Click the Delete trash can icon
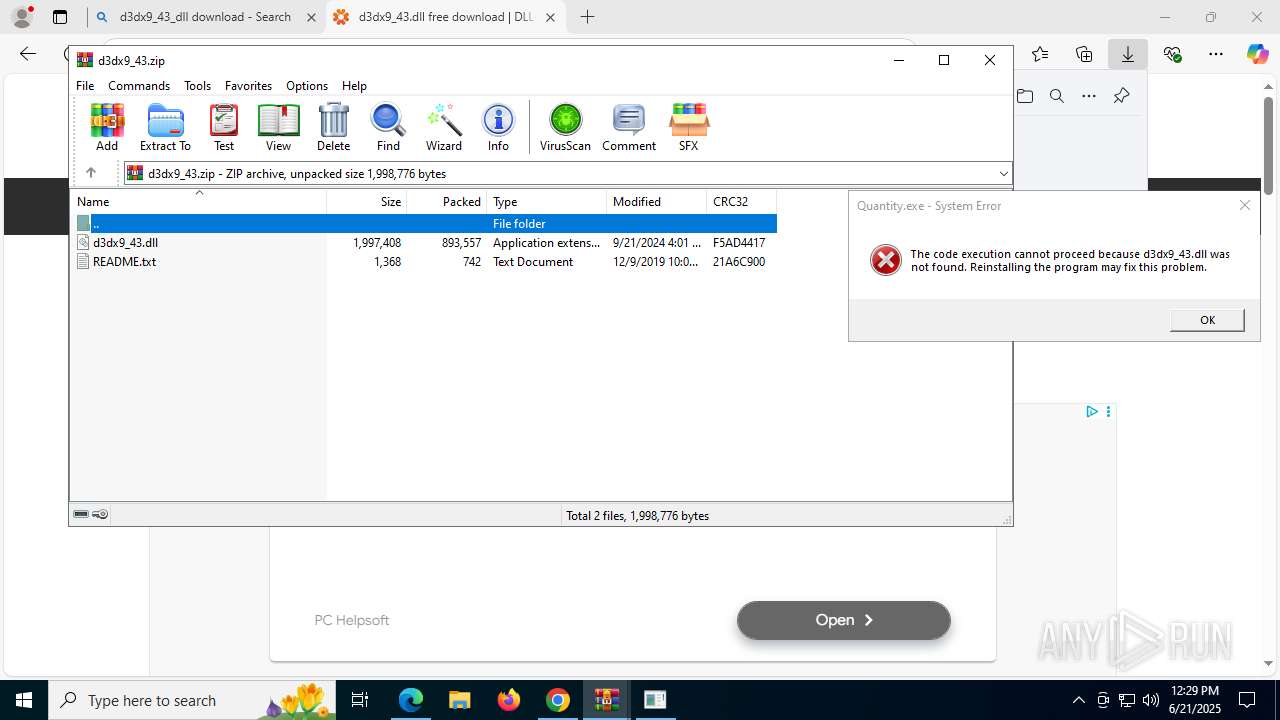This screenshot has width=1280, height=720. (x=333, y=127)
